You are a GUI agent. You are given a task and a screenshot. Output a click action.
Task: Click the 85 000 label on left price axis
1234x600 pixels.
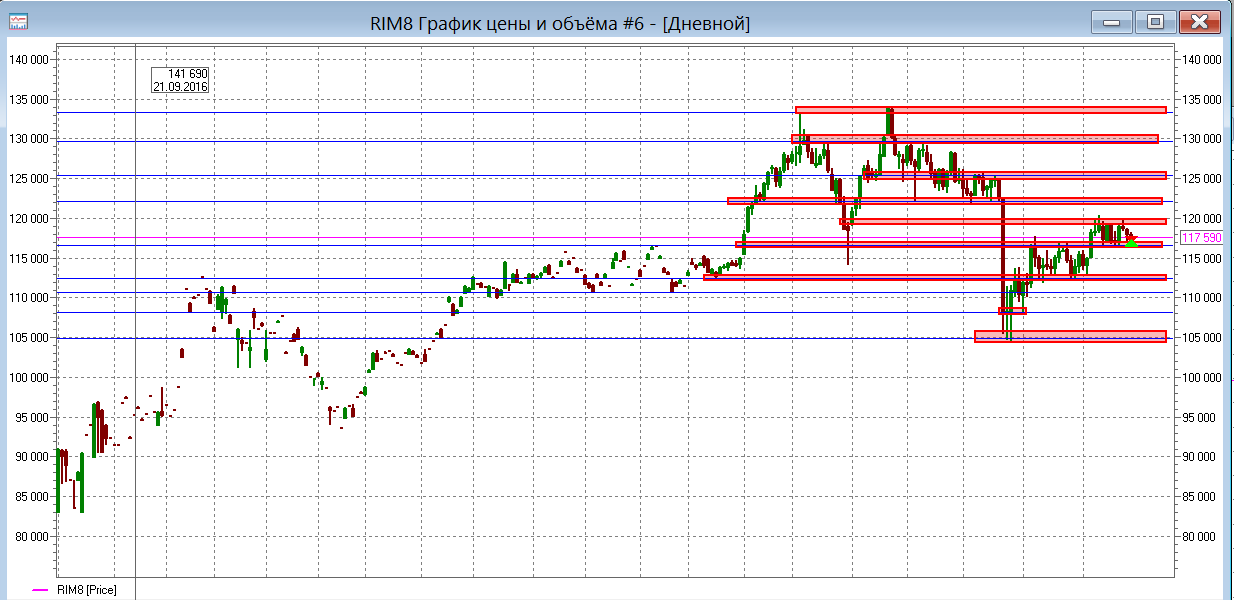(x=31, y=496)
